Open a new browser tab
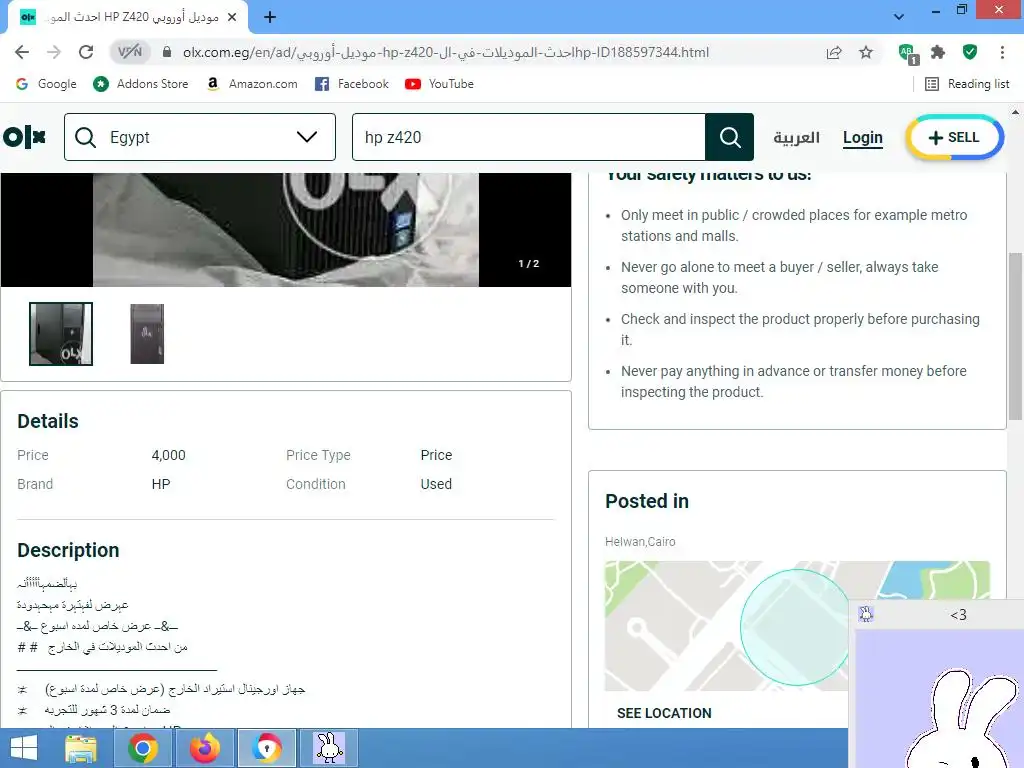The width and height of the screenshot is (1024, 768). [270, 17]
